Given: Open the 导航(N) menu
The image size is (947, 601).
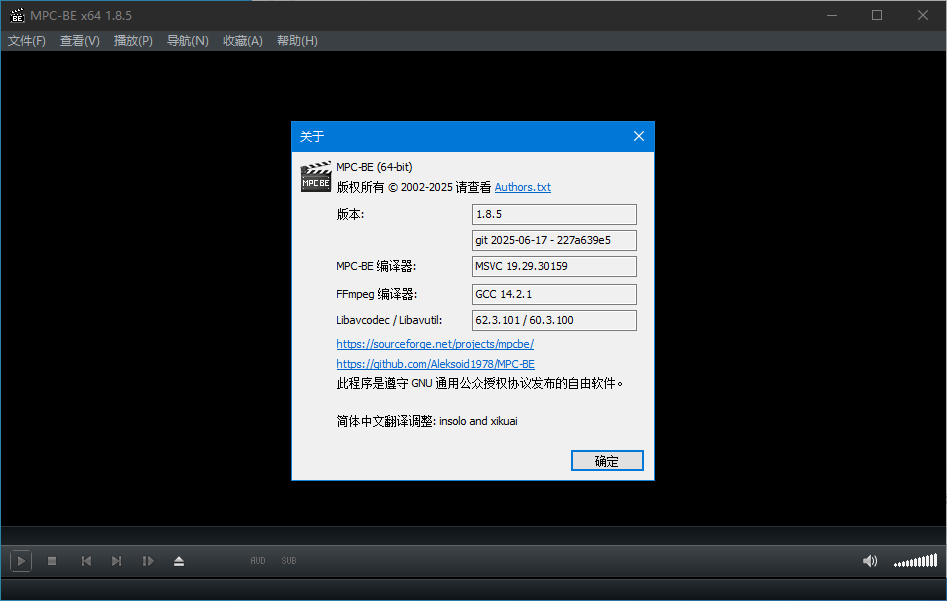Looking at the screenshot, I should click(x=187, y=40).
